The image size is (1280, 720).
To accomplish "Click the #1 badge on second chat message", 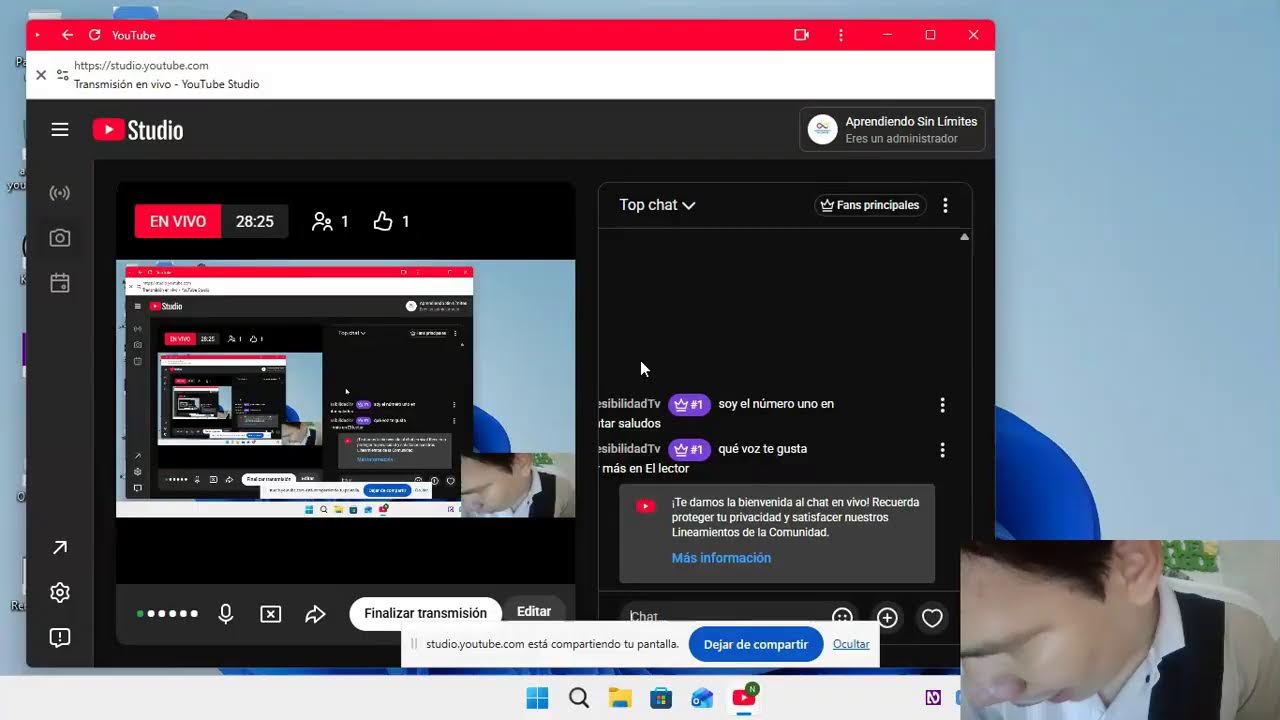I will click(689, 450).
